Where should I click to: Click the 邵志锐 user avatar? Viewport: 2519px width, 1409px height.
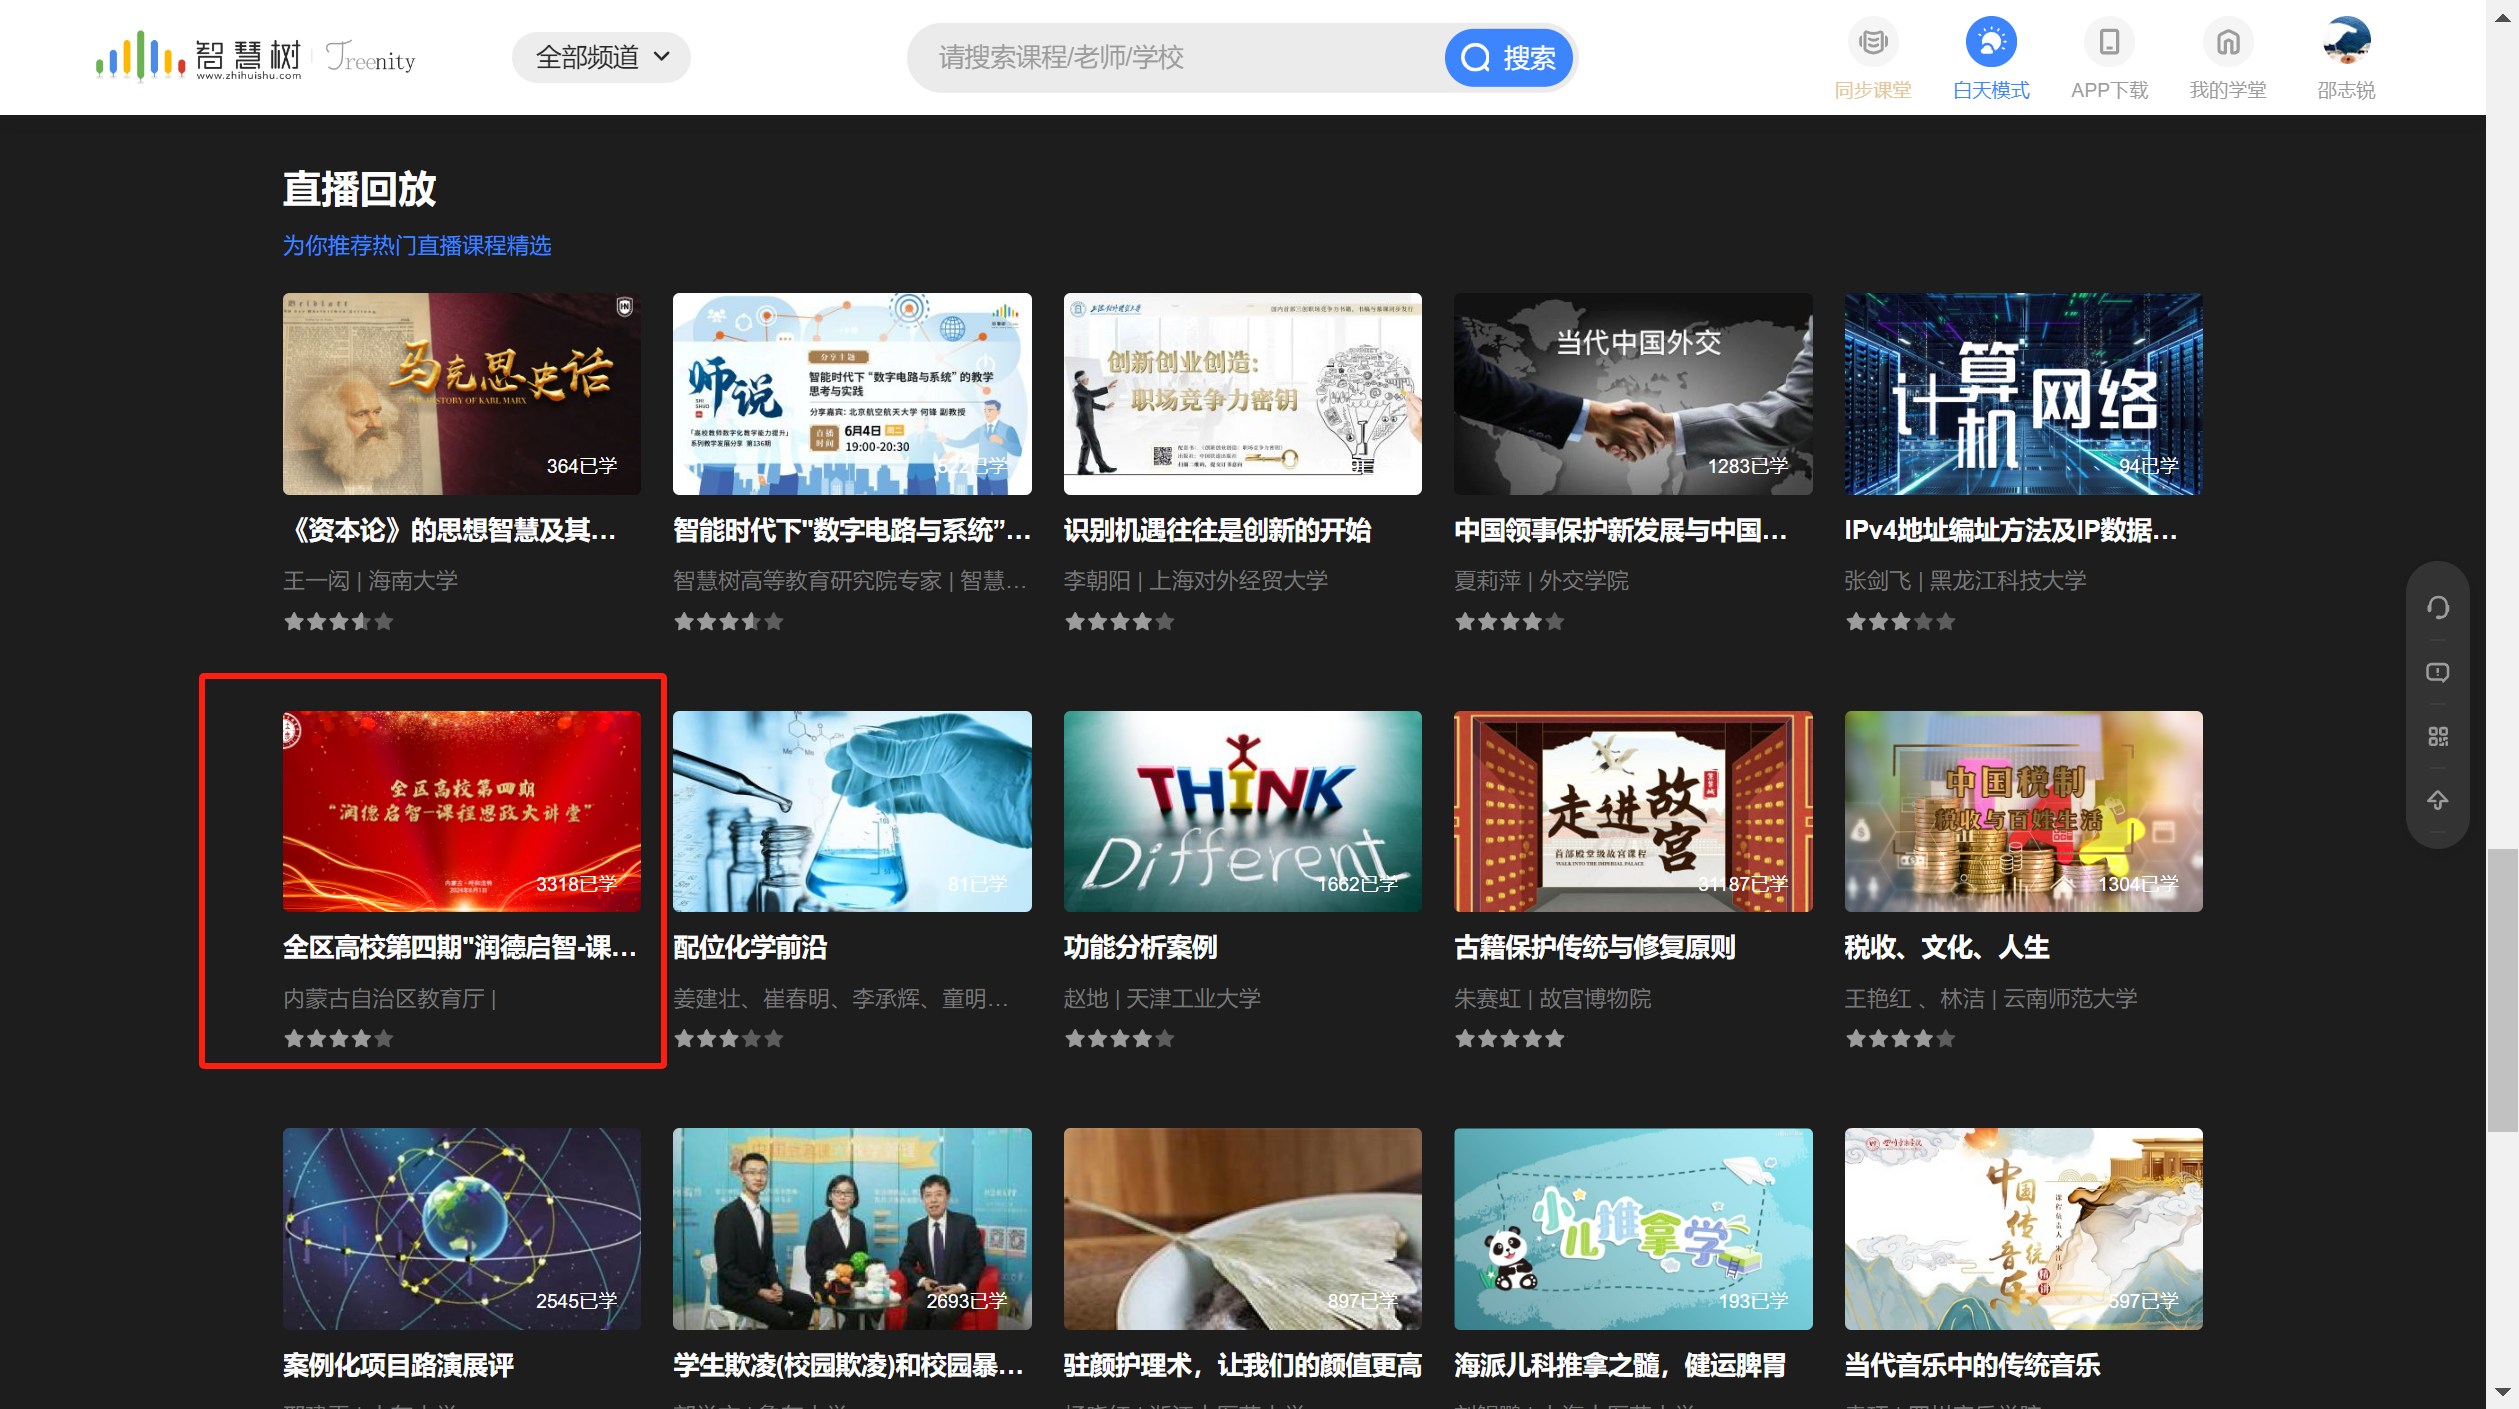(2345, 42)
